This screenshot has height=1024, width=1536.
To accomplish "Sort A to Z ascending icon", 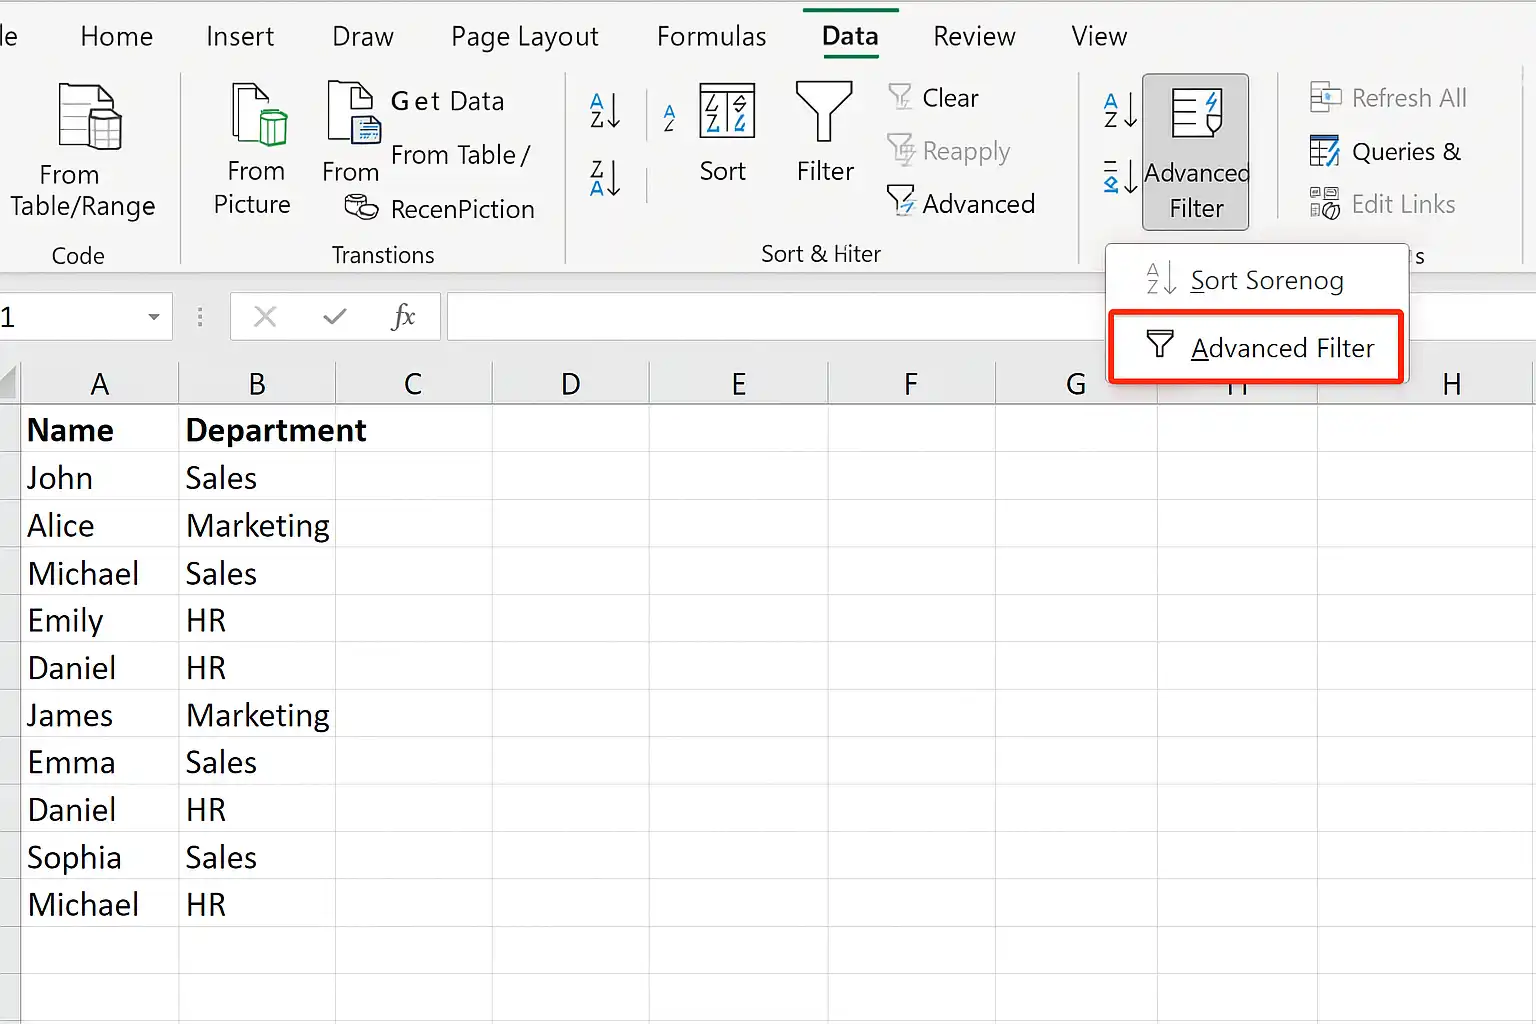I will click(x=605, y=110).
